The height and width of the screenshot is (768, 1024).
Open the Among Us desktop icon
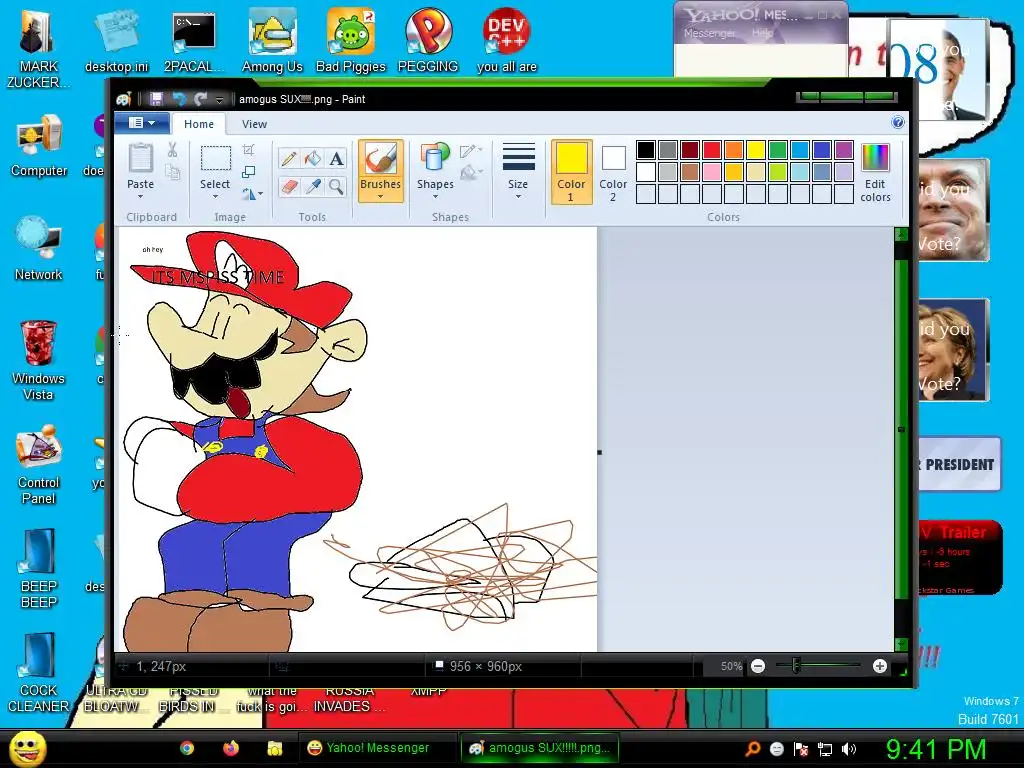click(272, 42)
